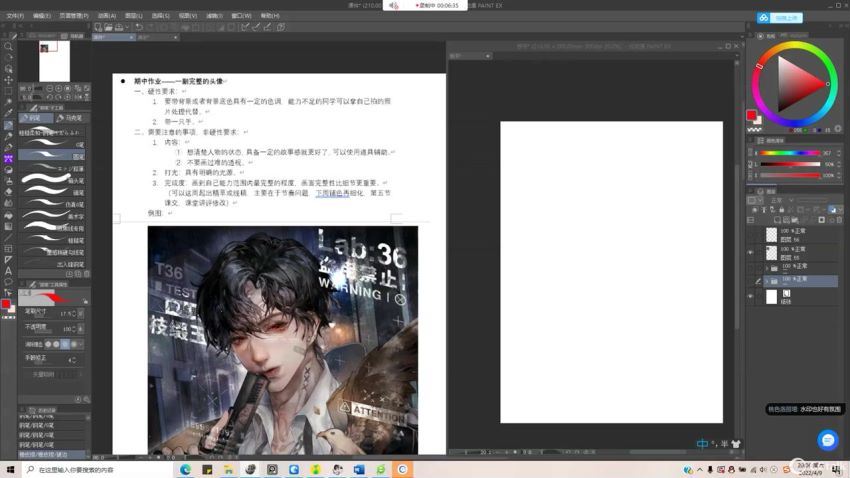Open the Clip Studio cloud upload button
The width and height of the screenshot is (850, 478).
click(x=780, y=18)
